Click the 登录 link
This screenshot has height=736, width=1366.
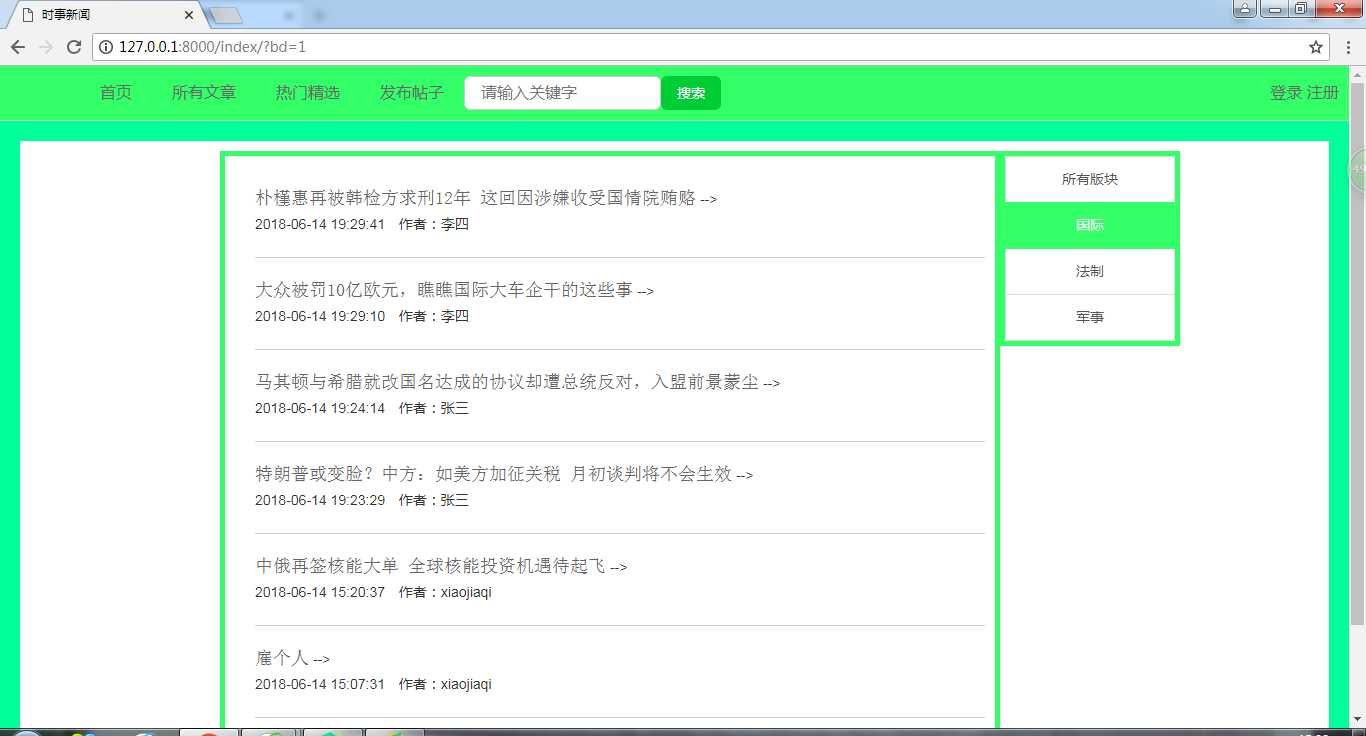tap(1286, 93)
